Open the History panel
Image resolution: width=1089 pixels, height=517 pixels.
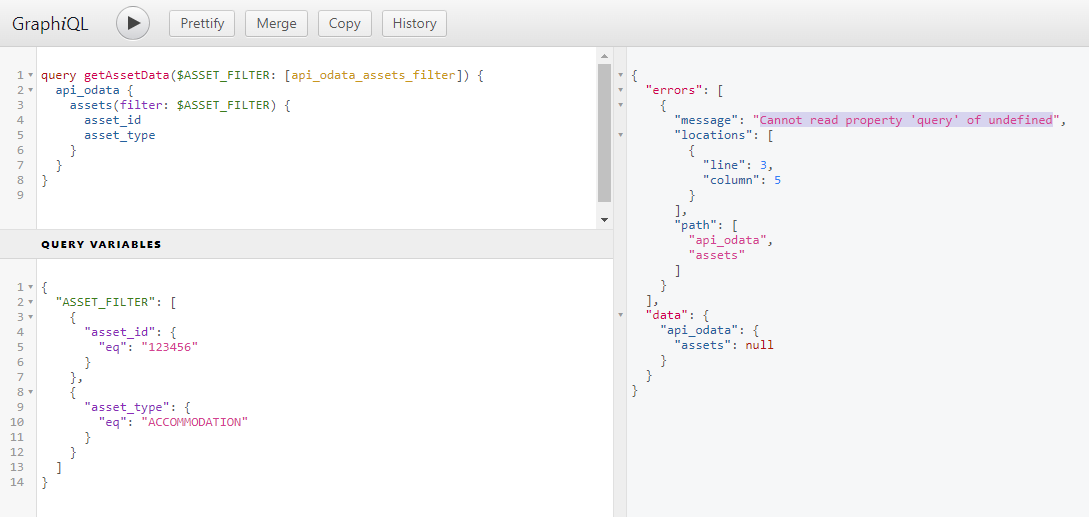tap(414, 23)
